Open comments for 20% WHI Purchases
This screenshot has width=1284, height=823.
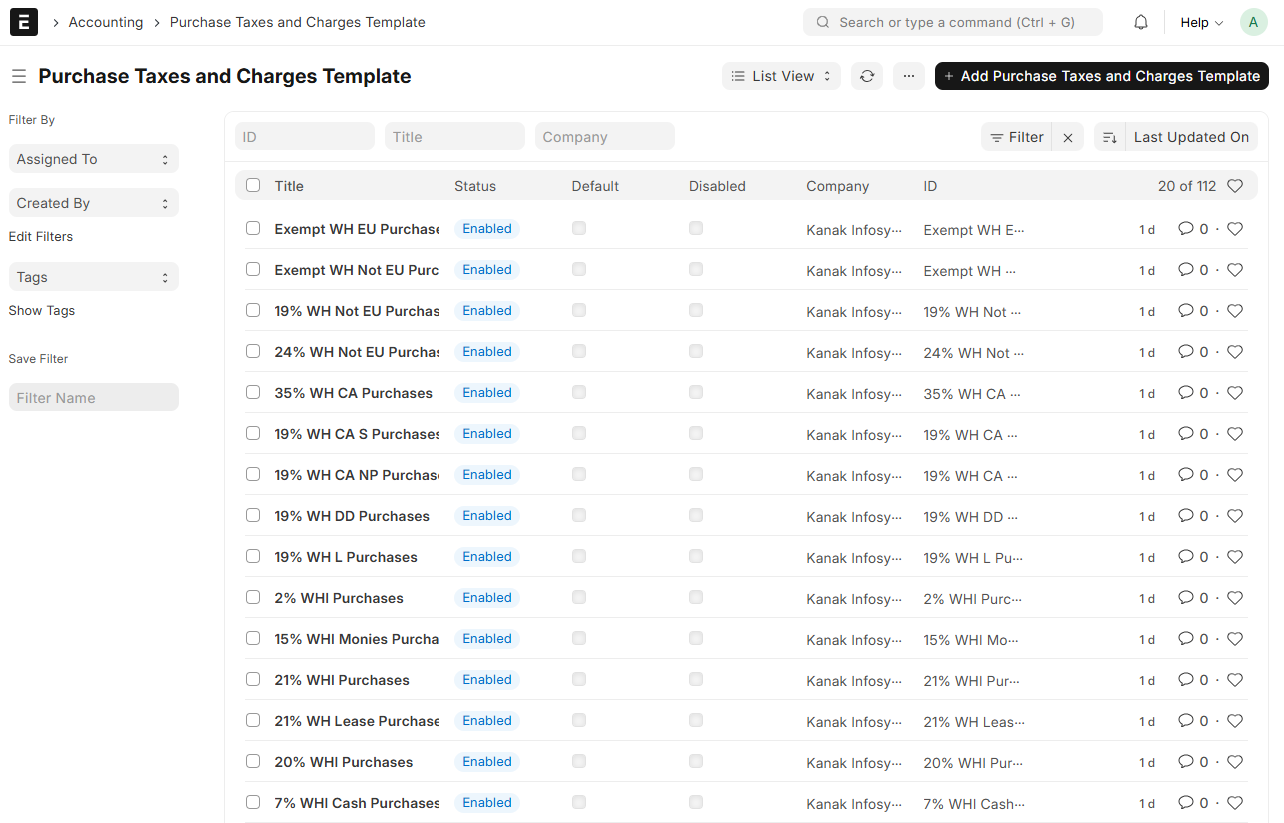[x=1193, y=762]
